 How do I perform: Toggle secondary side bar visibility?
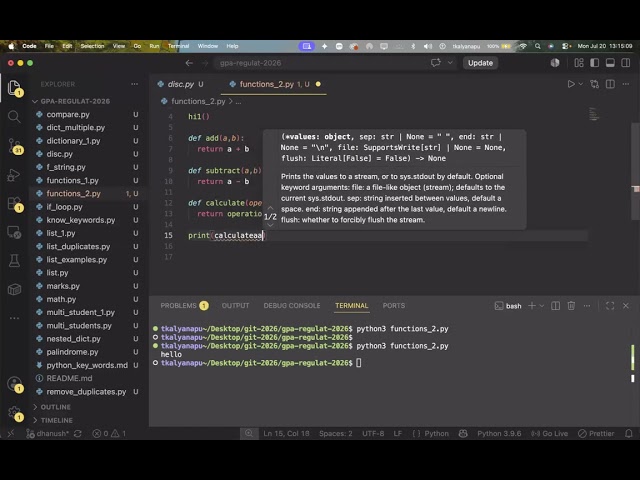tap(626, 63)
